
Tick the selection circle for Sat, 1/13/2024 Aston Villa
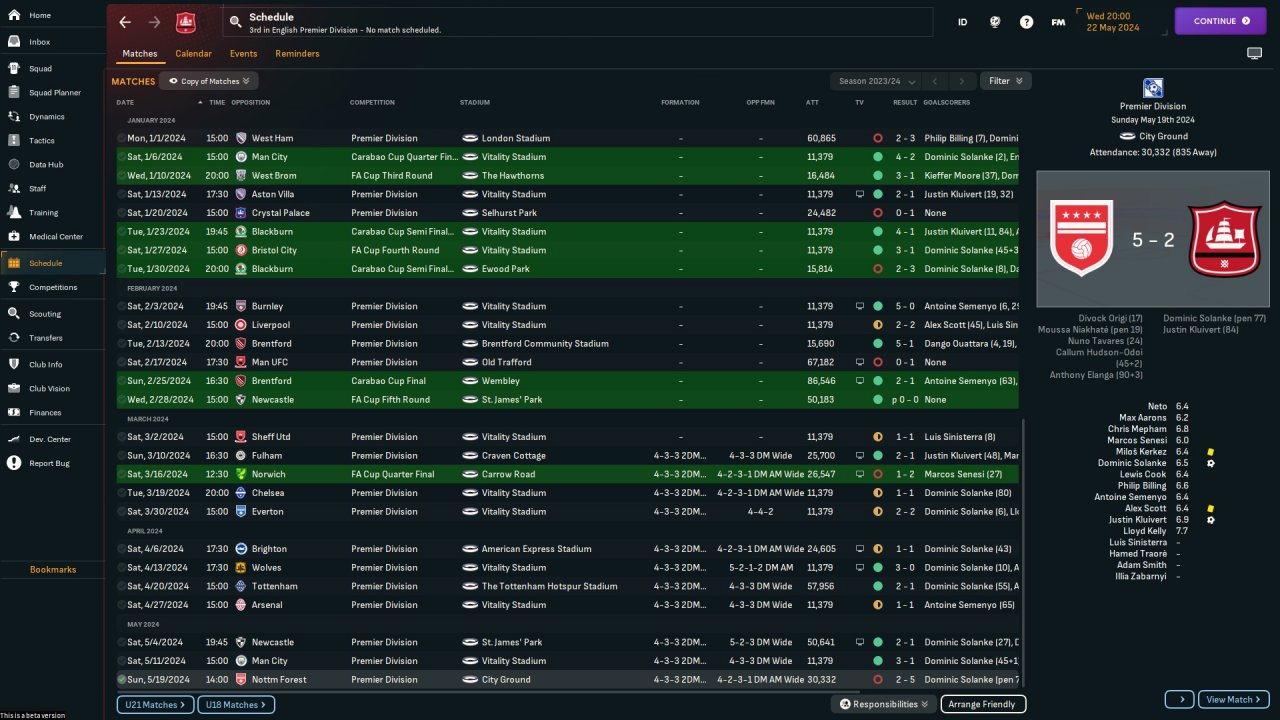(122, 194)
